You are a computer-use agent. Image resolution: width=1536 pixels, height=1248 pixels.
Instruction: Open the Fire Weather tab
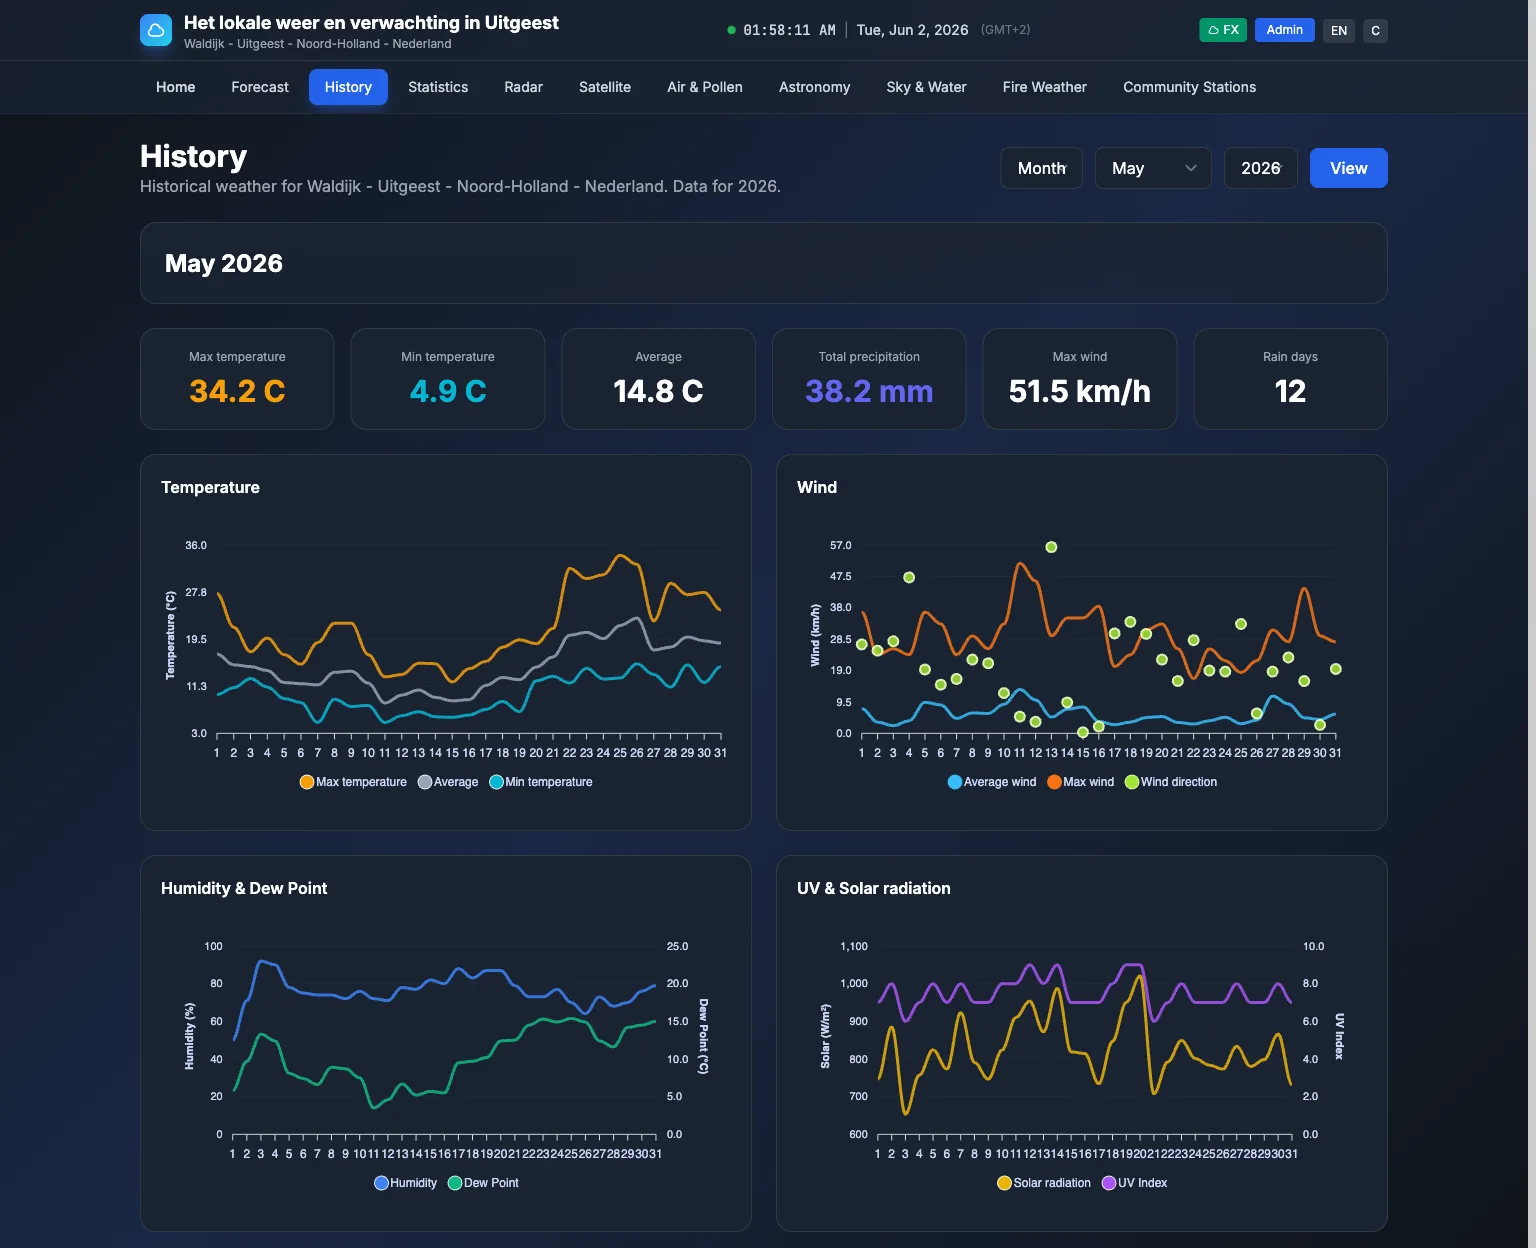point(1045,87)
